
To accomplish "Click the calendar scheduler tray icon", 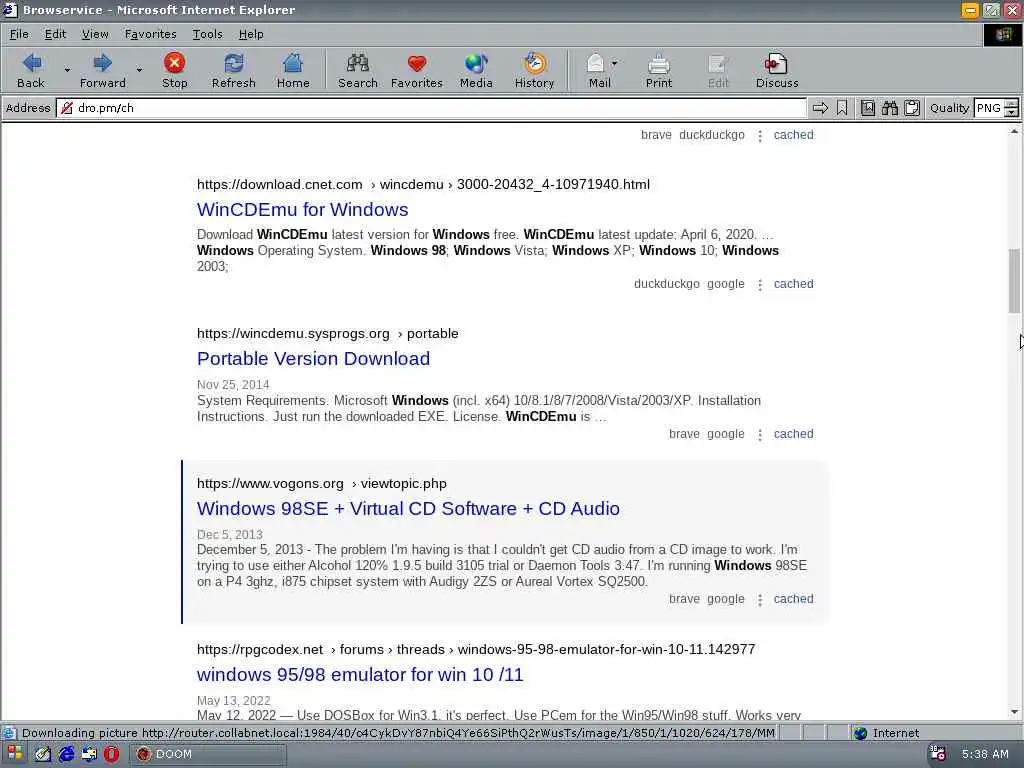I will coord(938,754).
